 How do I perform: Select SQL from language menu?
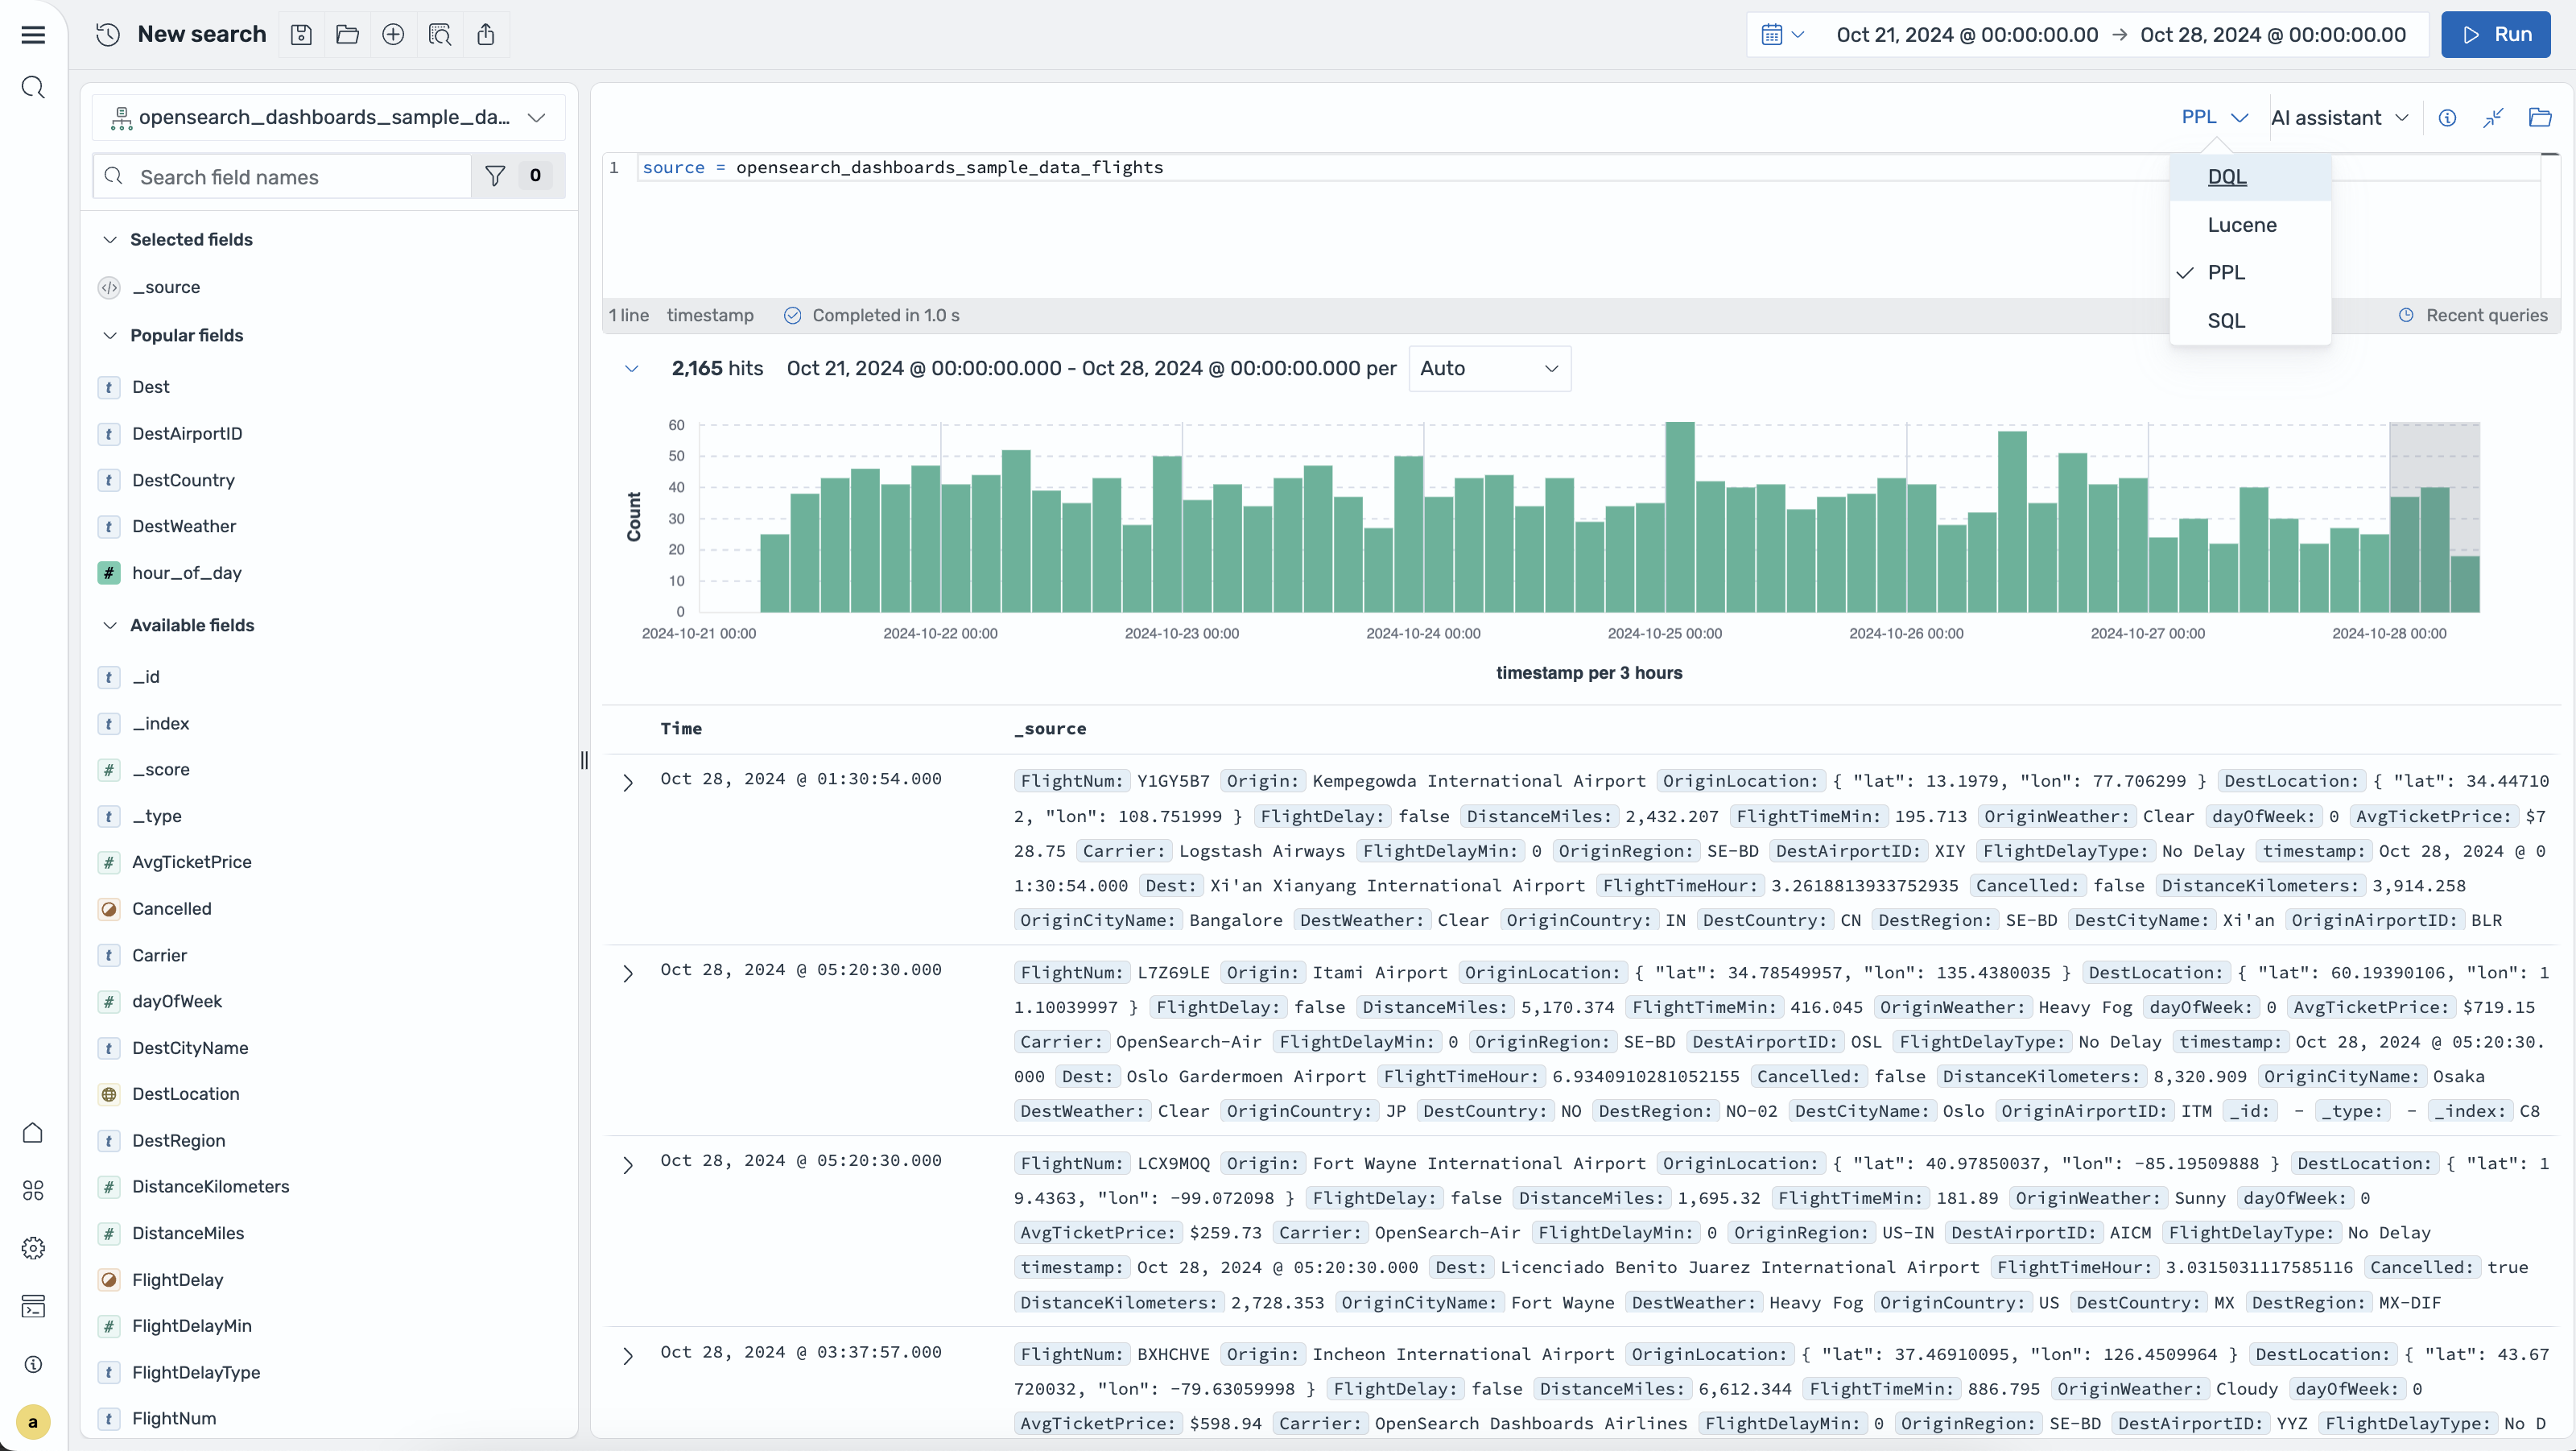(2225, 321)
